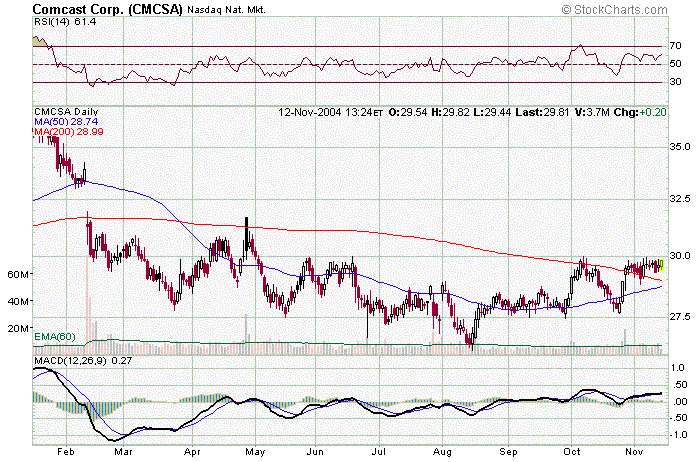Image resolution: width=700 pixels, height=462 pixels.
Task: Click the Nov month label
Action: (x=634, y=452)
